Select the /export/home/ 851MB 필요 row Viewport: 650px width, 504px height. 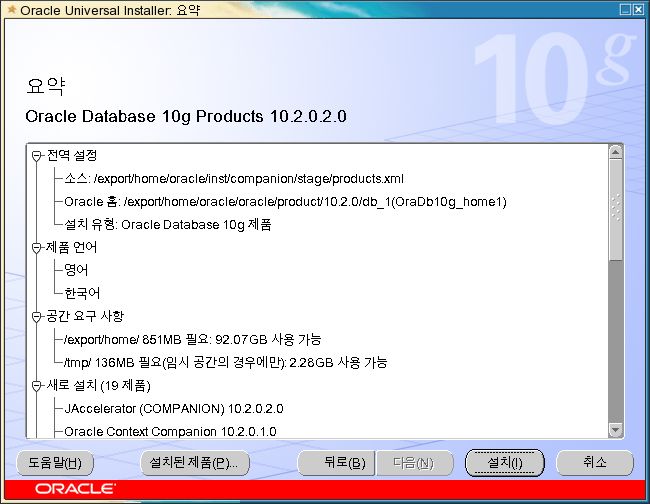pos(192,339)
